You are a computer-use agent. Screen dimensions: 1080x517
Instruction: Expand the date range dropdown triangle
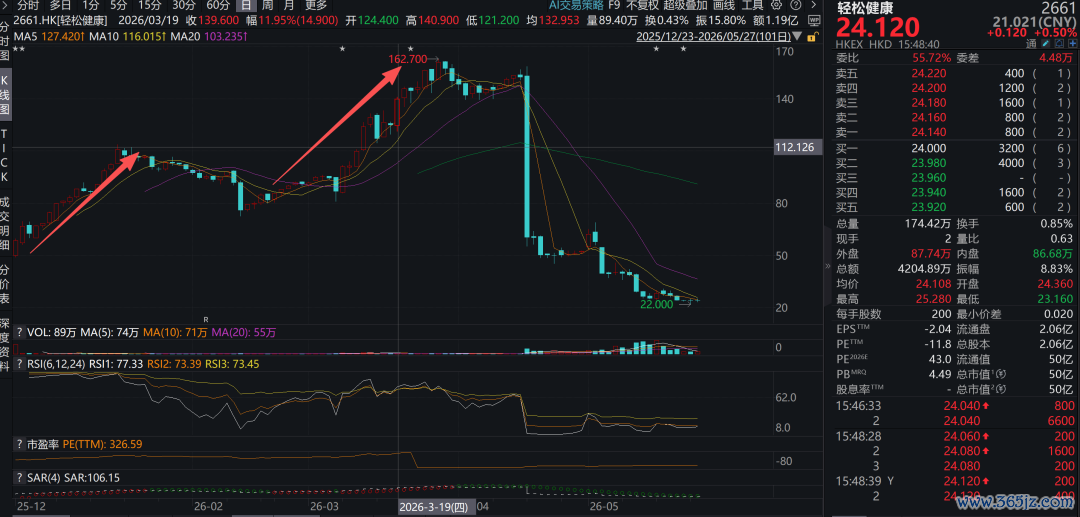[797, 36]
